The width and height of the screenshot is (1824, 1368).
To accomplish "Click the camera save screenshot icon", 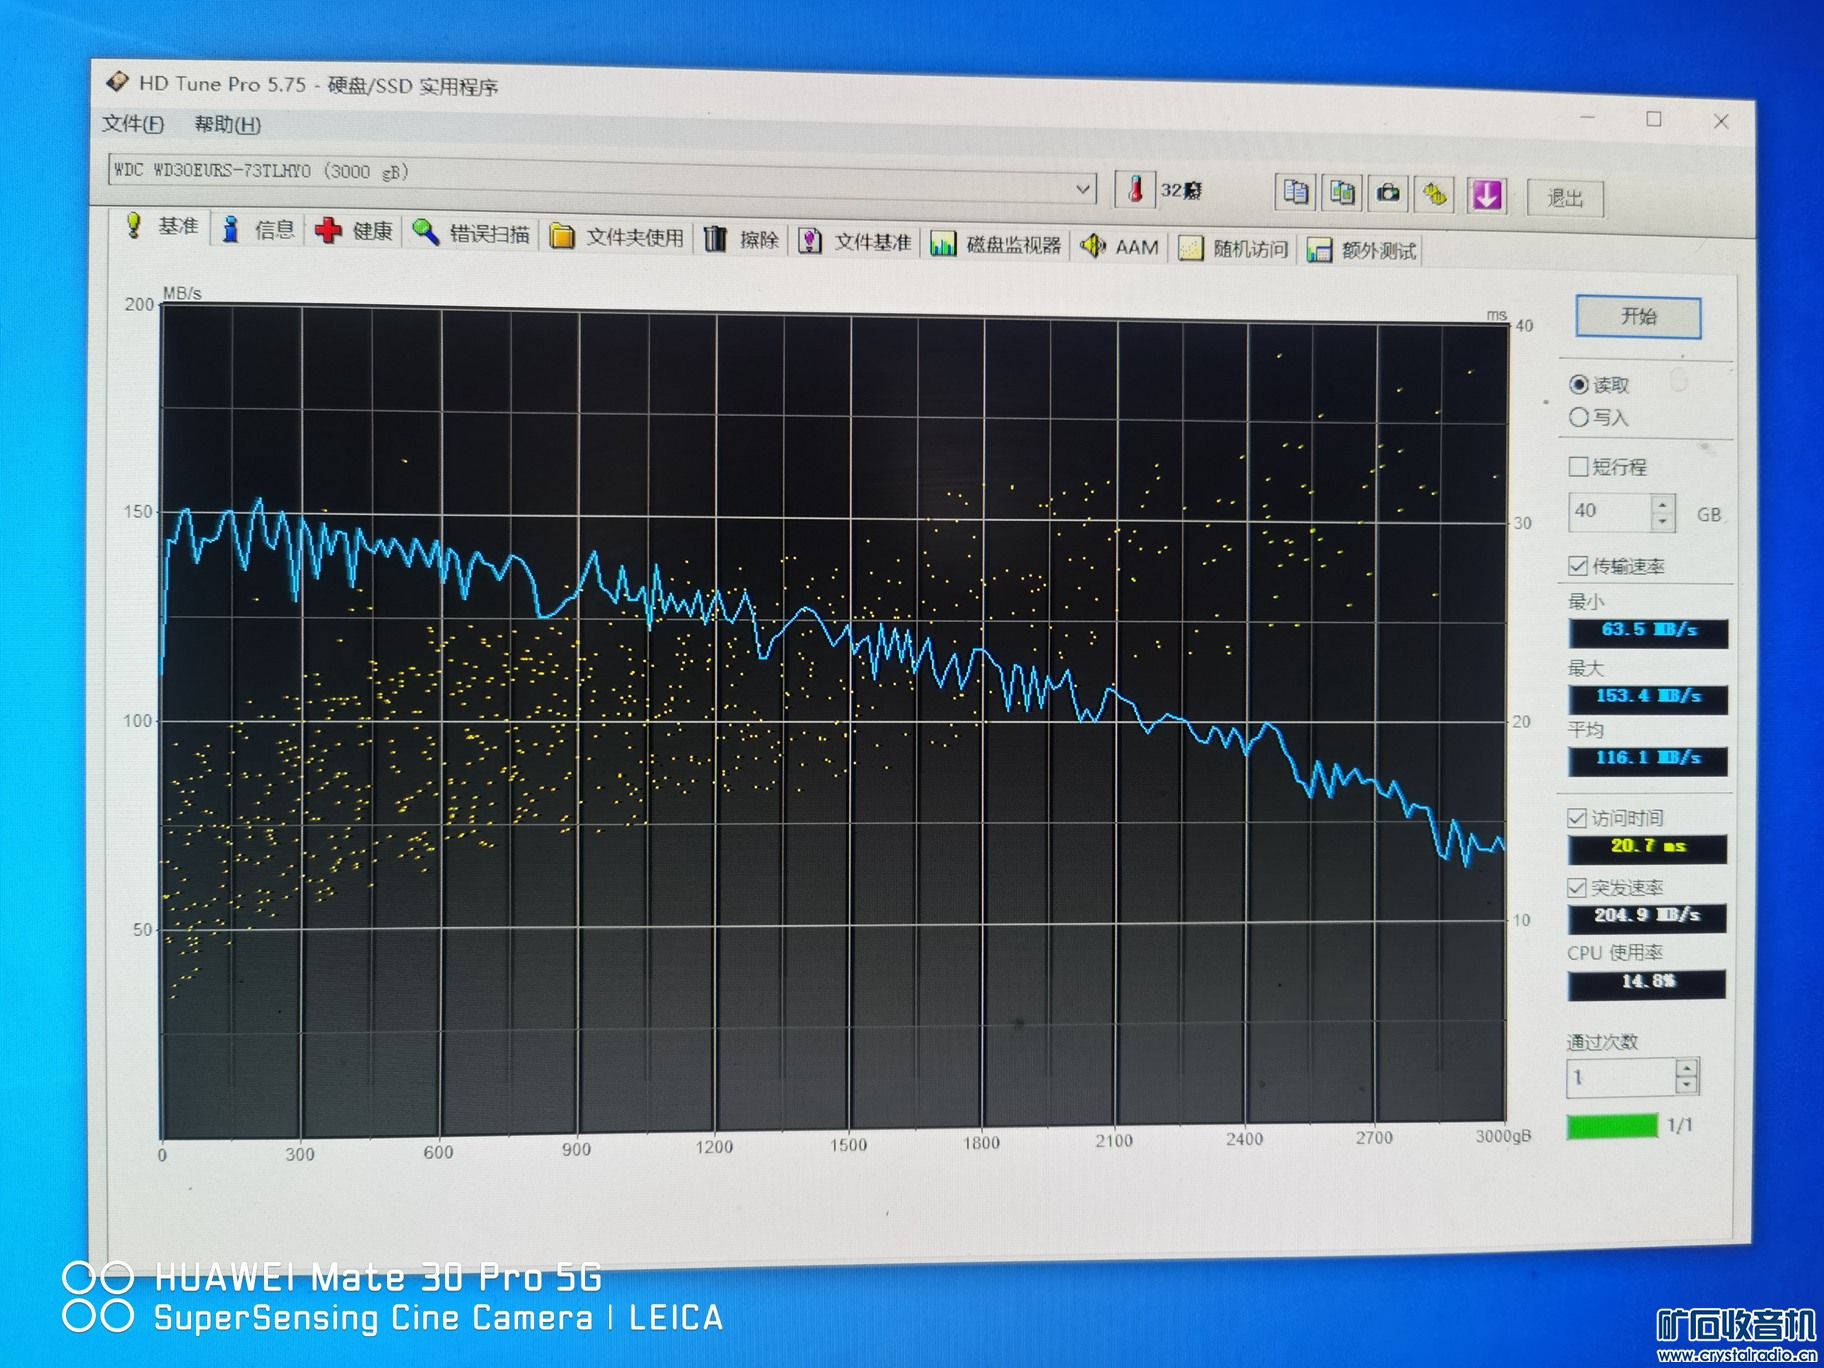I will pyautogui.click(x=1388, y=194).
